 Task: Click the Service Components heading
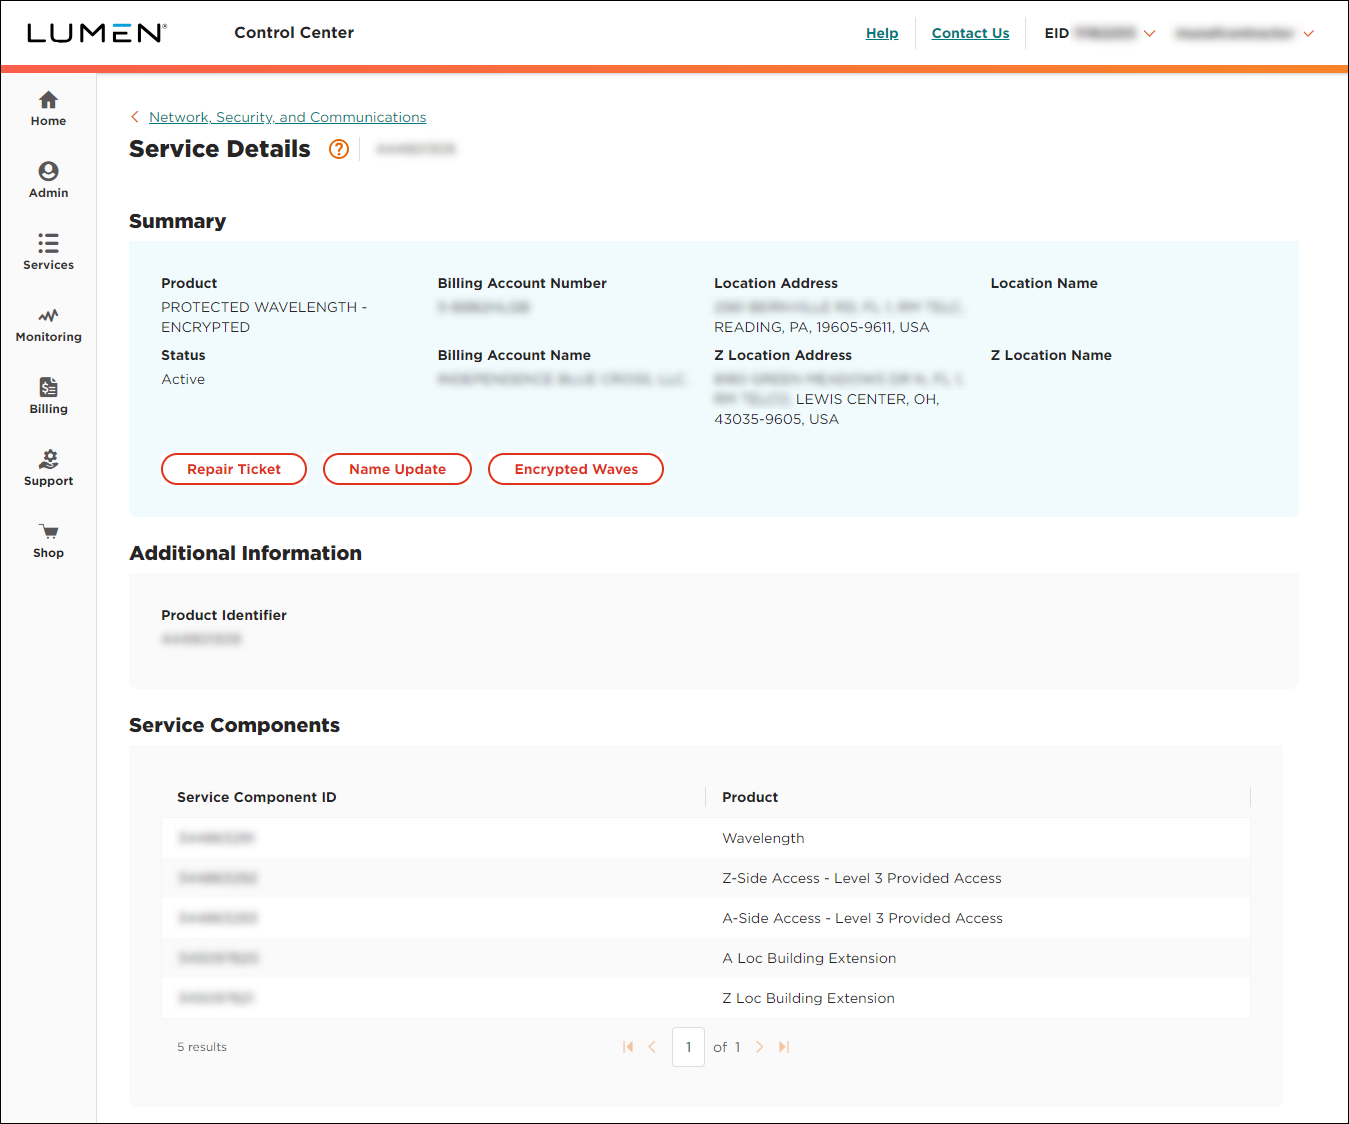pos(234,725)
